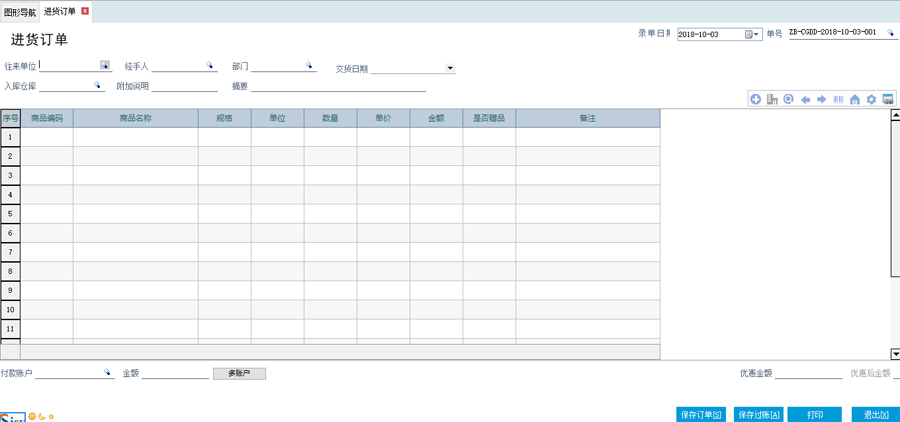Click the 是否赠品 column header
Screen dimensions: 900x422
point(489,118)
